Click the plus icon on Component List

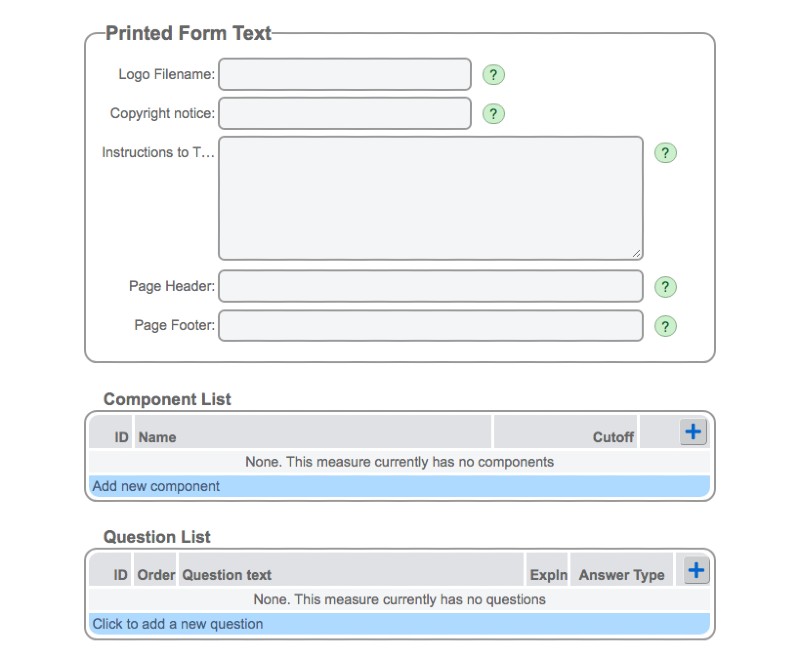pos(694,431)
